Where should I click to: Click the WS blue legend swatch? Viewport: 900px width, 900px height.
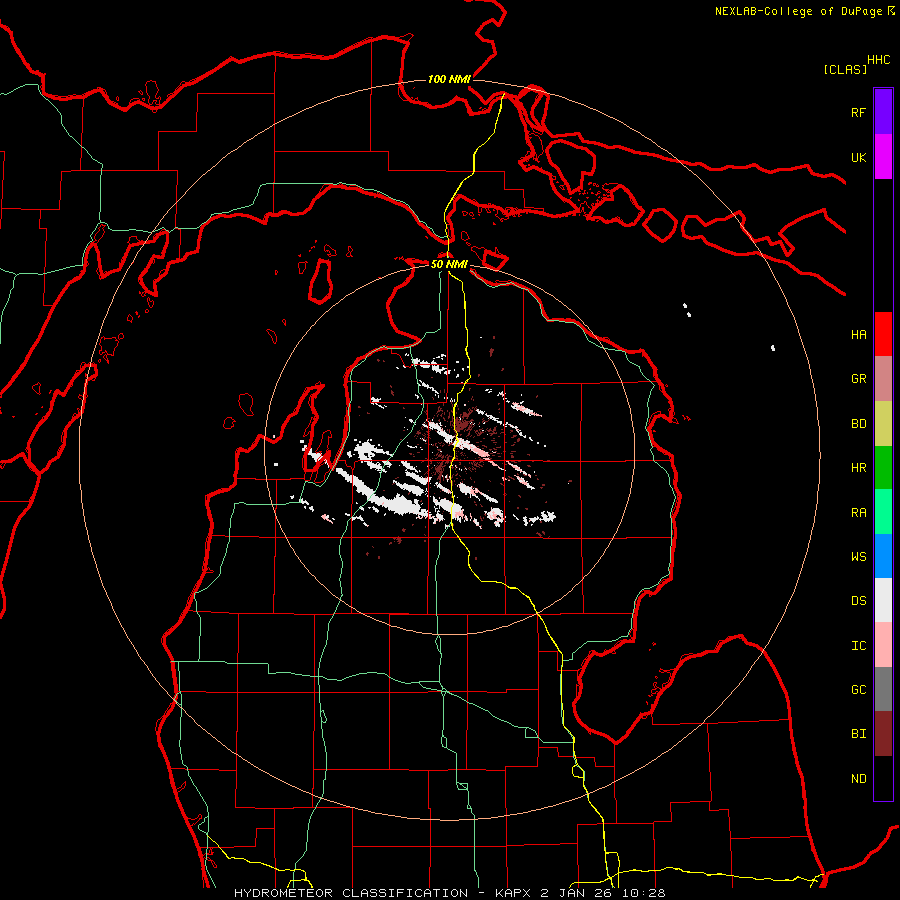click(883, 556)
